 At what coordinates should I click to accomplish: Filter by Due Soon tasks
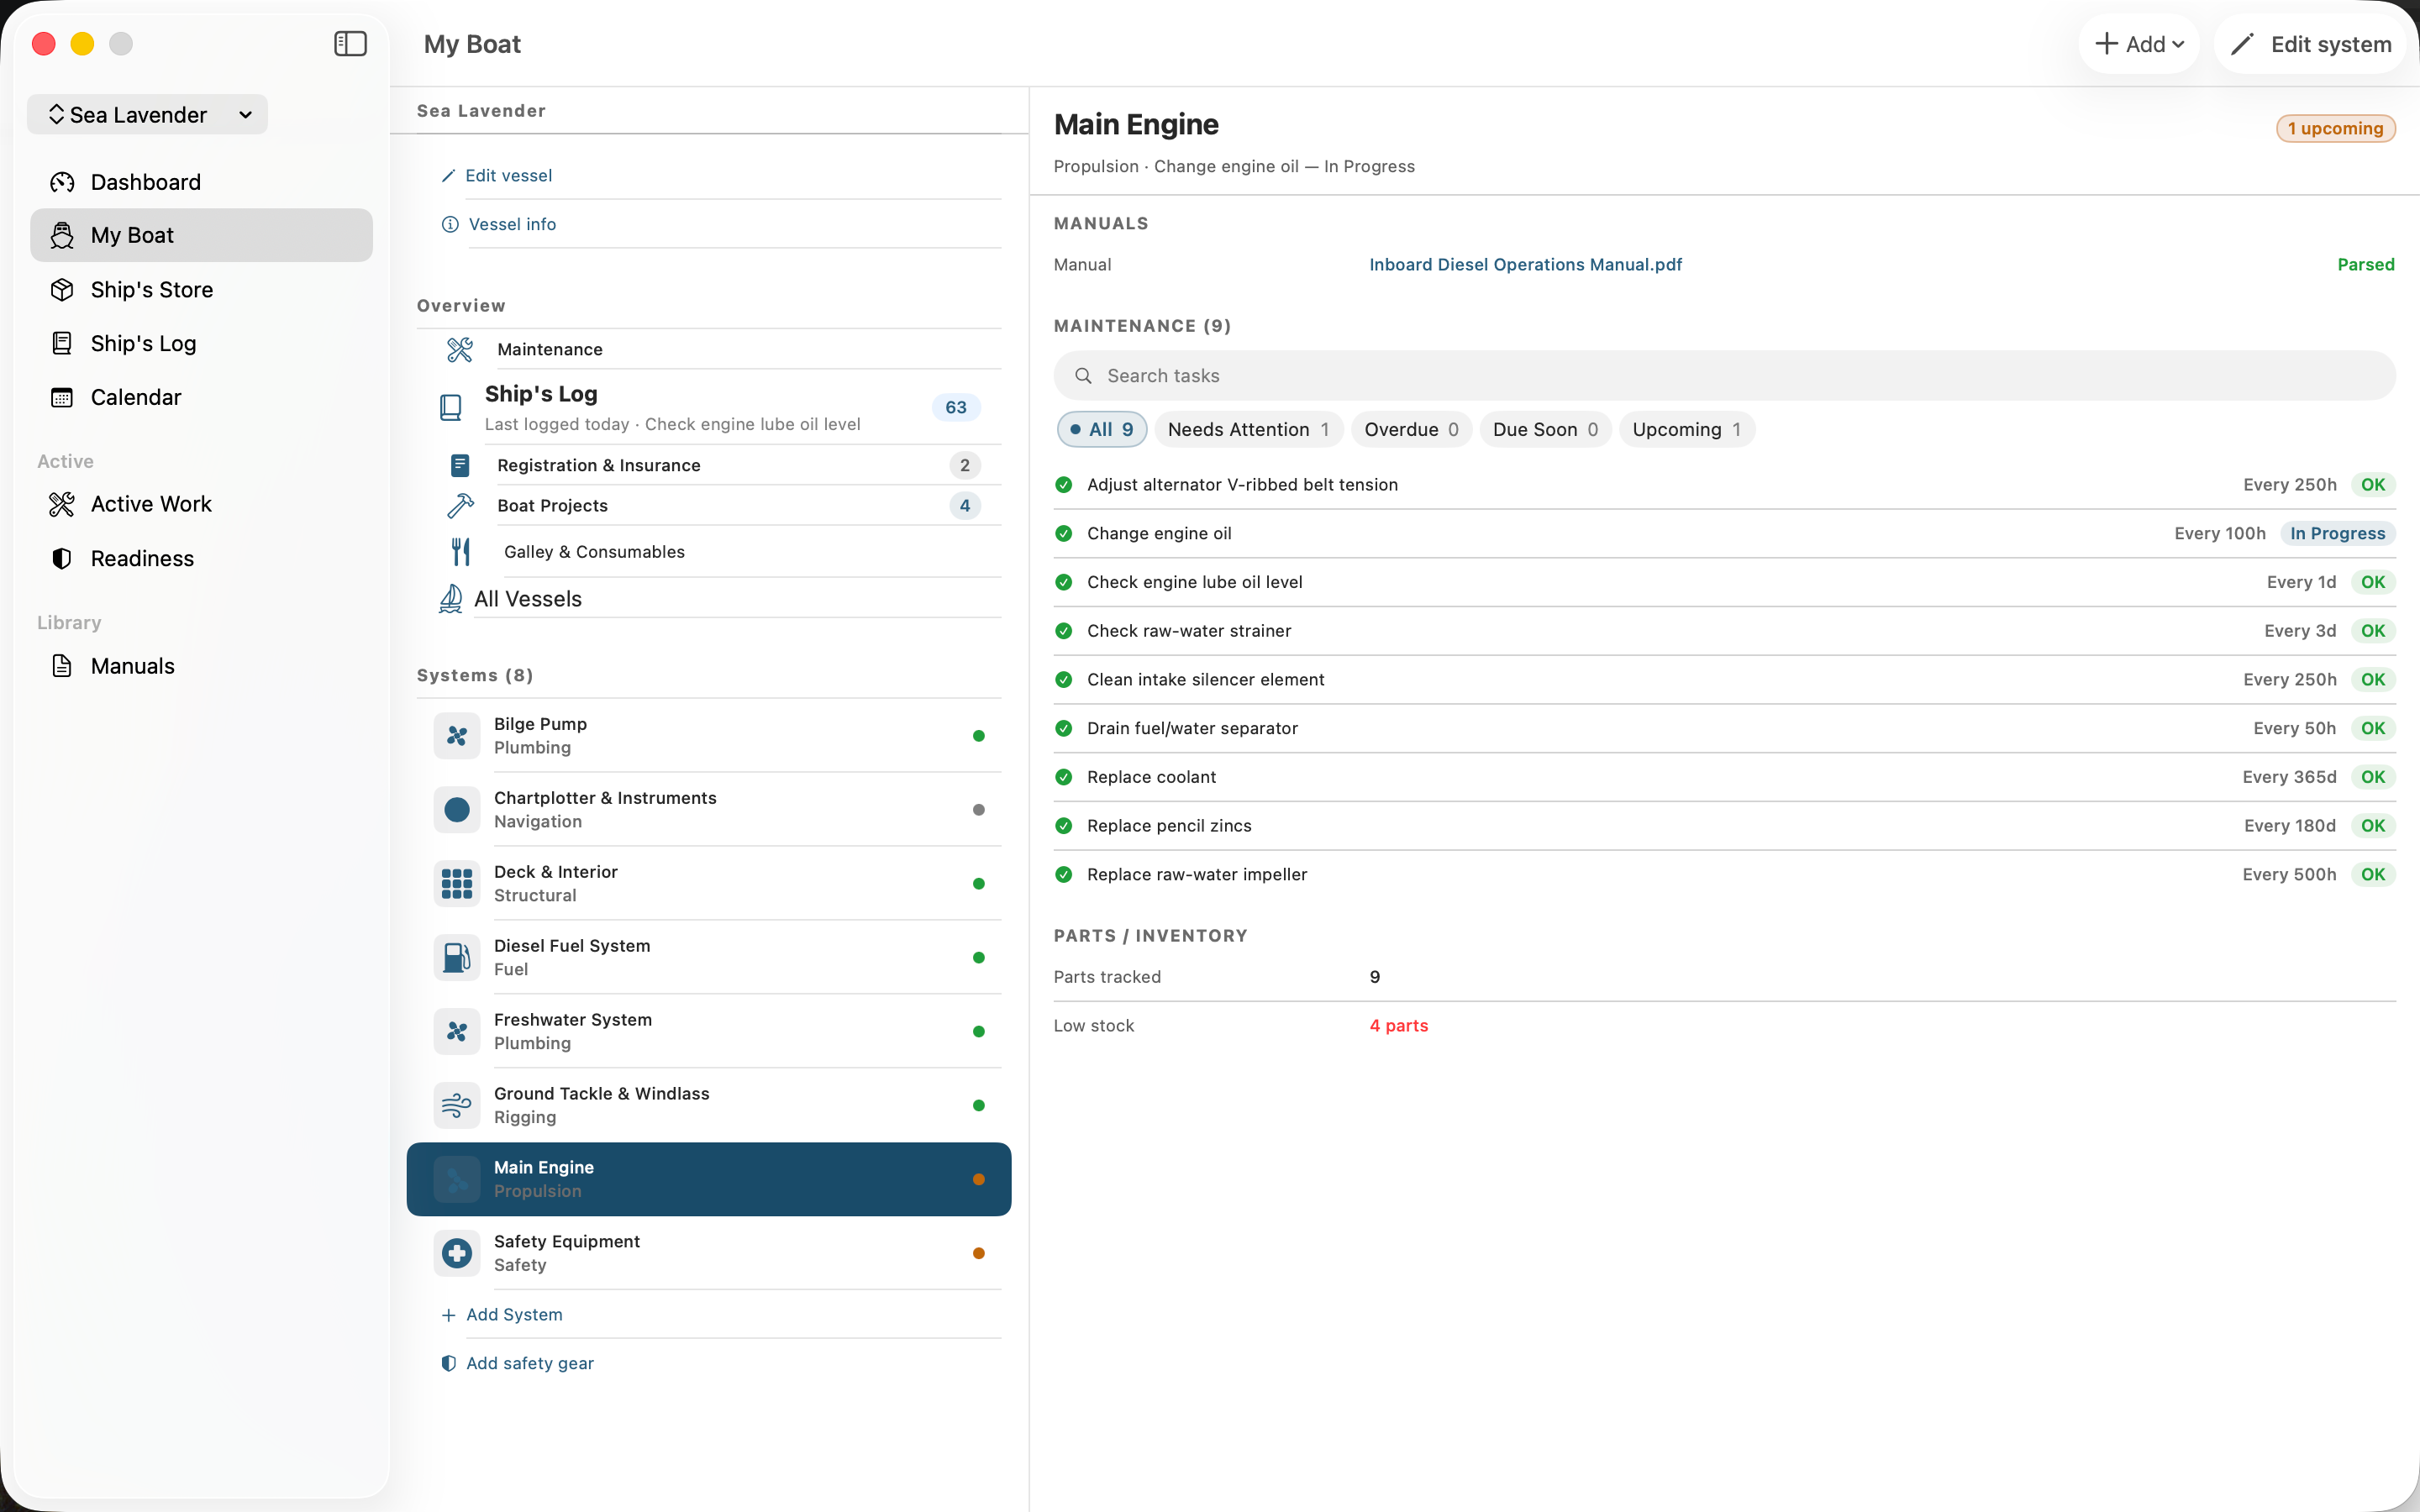(1545, 429)
